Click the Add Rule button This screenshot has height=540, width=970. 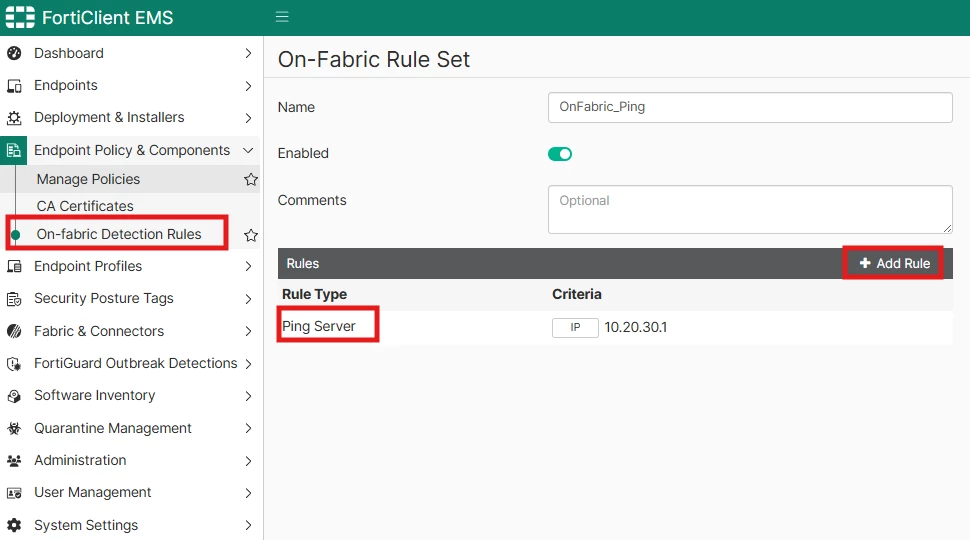895,264
